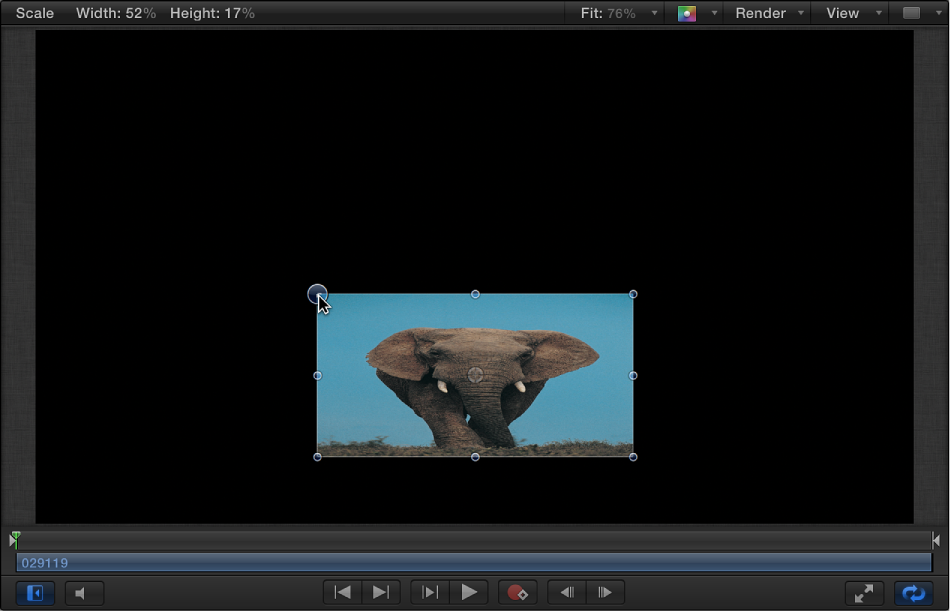Step forward one frame
The width and height of the screenshot is (950, 612).
pos(605,592)
